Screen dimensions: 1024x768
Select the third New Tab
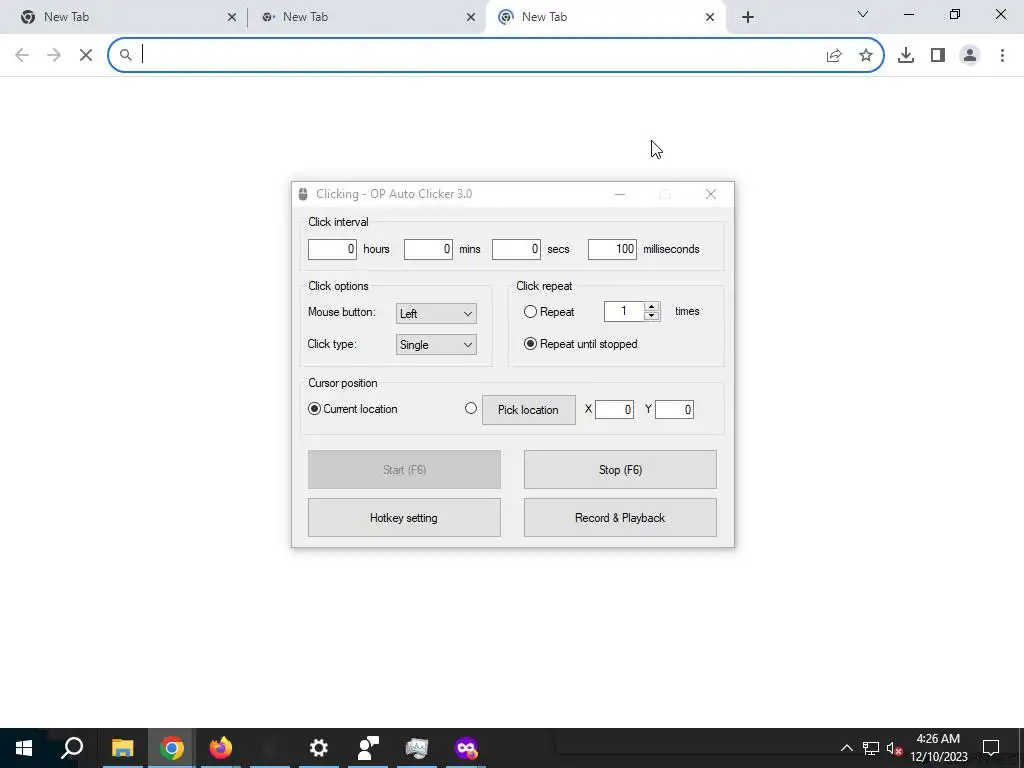pos(605,17)
